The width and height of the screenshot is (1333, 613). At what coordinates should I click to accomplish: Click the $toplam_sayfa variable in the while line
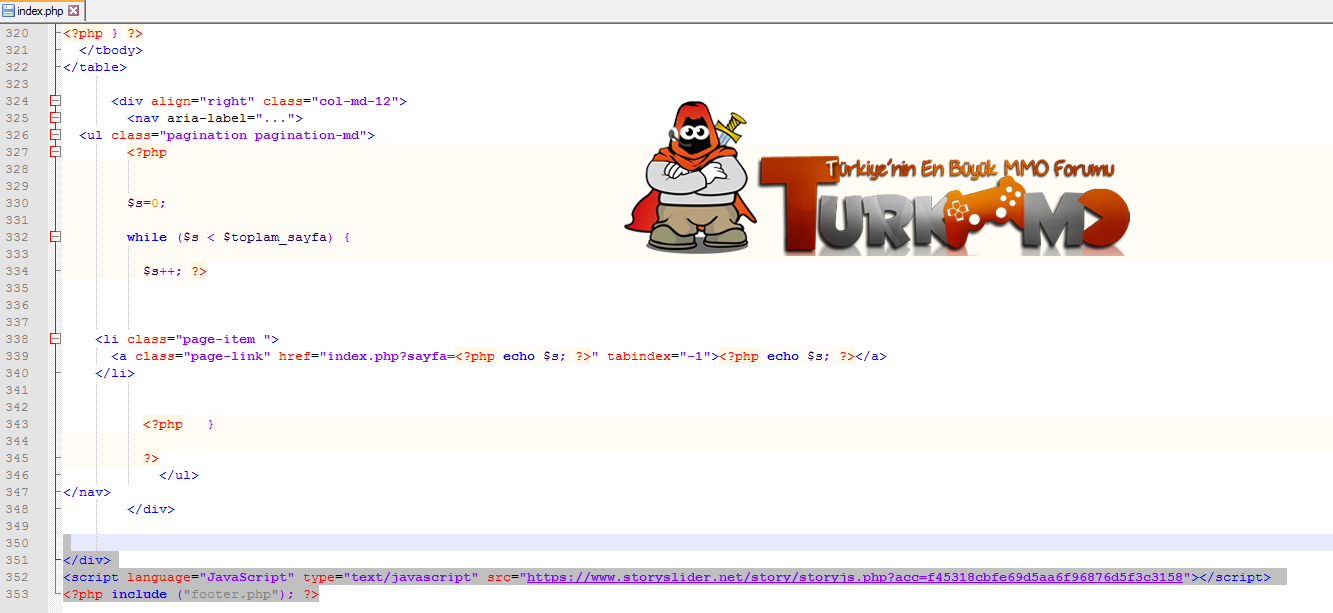[x=275, y=237]
